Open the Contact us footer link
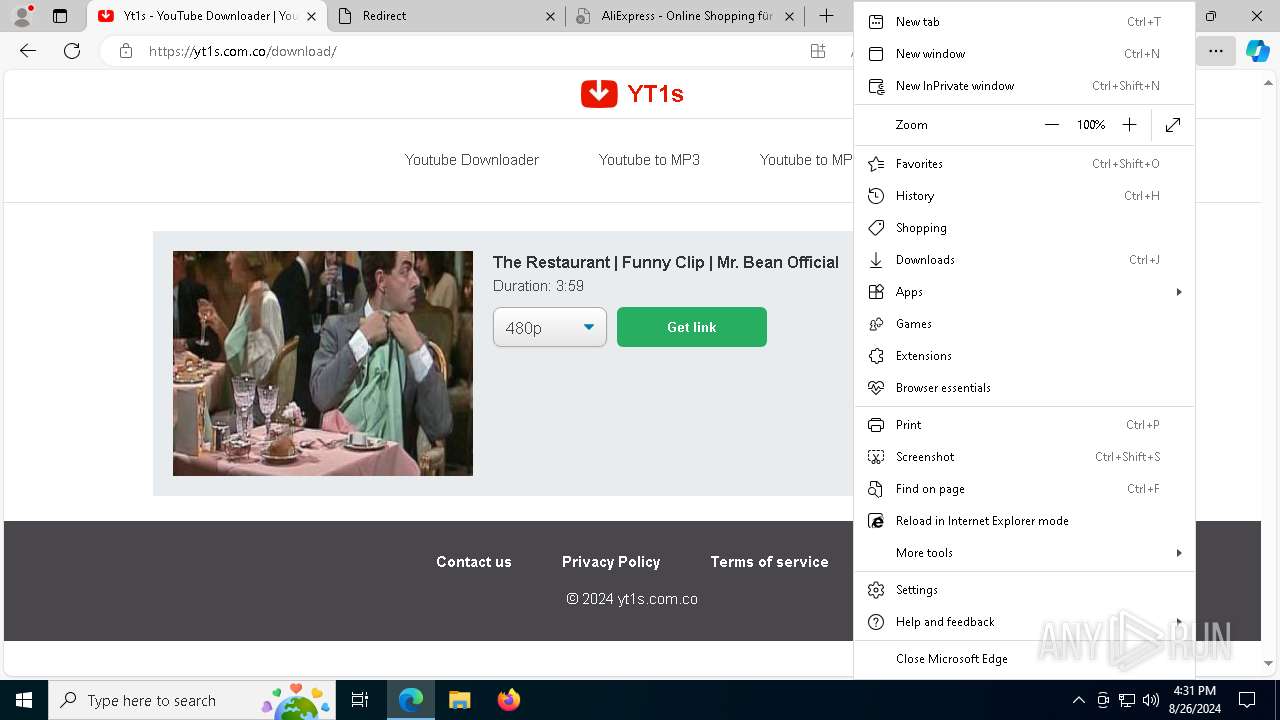The width and height of the screenshot is (1280, 720). pos(474,562)
